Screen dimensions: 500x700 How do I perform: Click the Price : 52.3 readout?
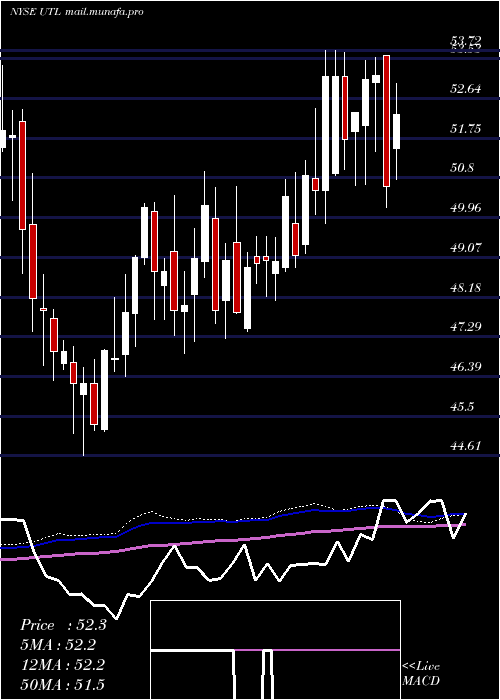63,625
